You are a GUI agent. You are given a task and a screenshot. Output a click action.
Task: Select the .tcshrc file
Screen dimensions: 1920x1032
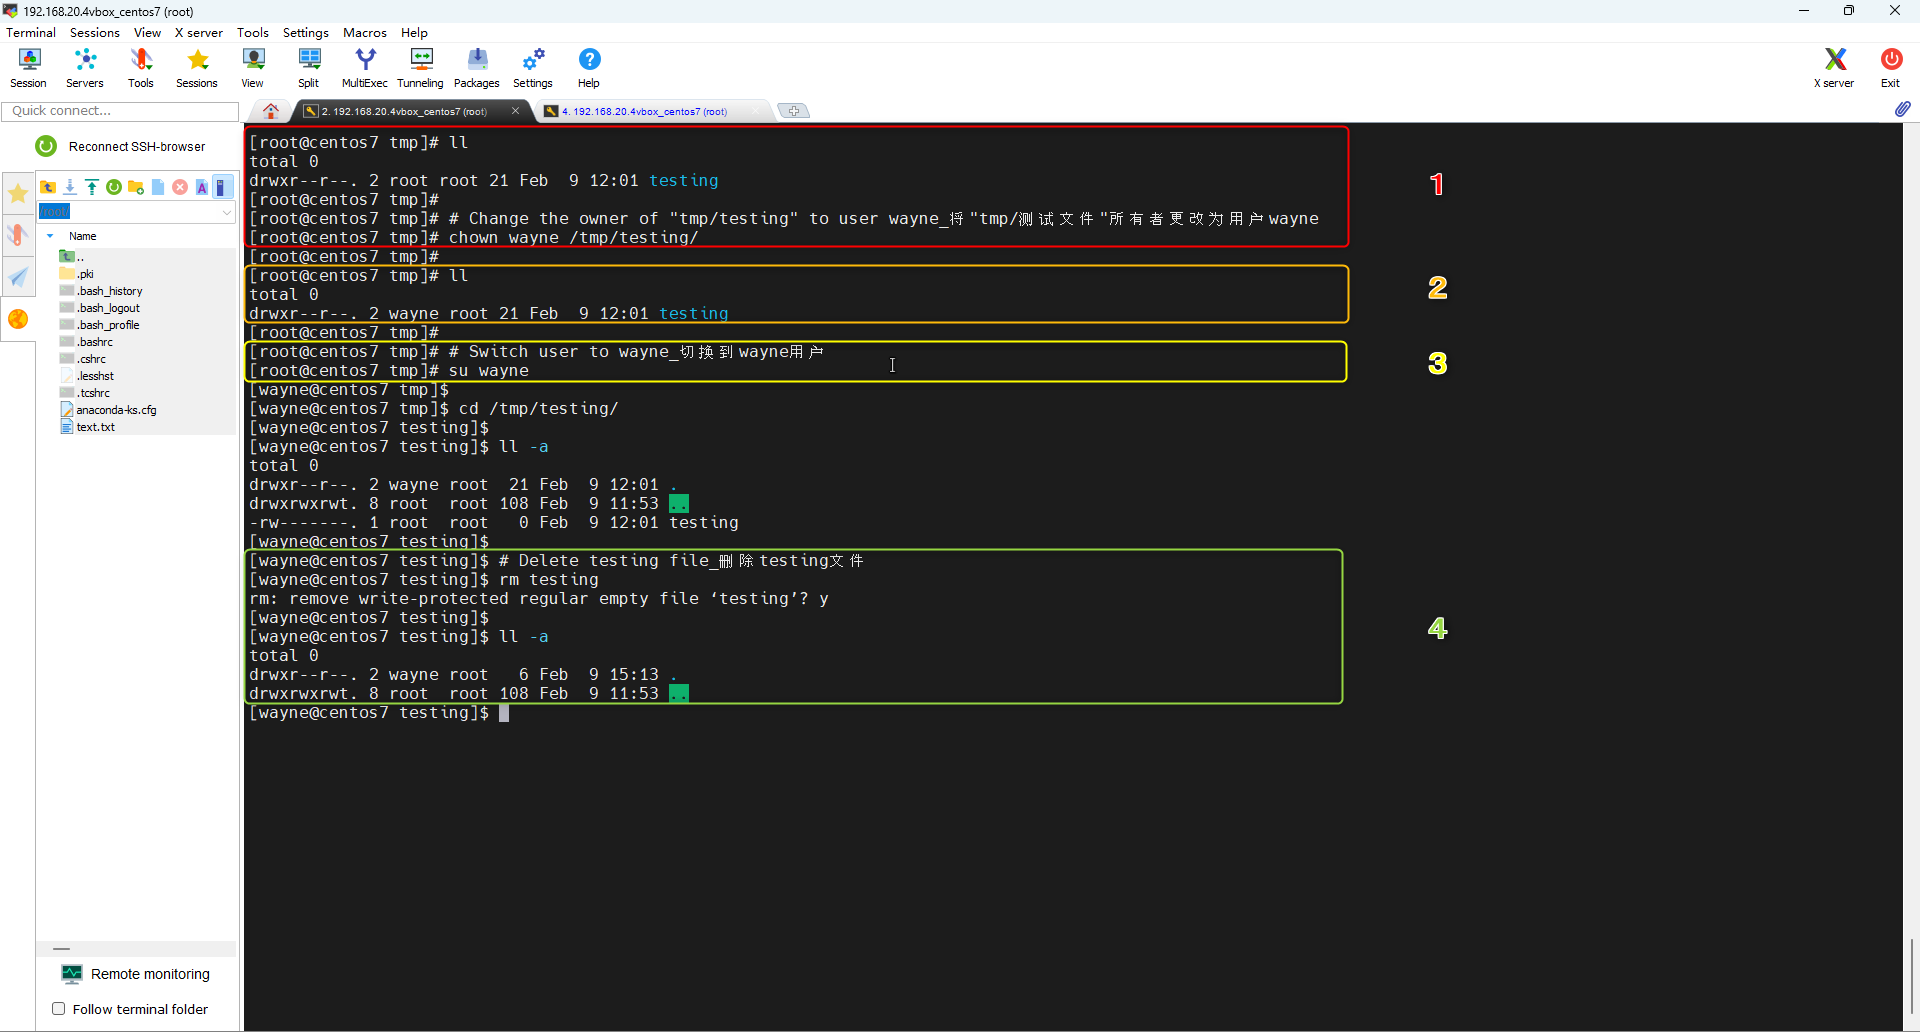[85, 393]
